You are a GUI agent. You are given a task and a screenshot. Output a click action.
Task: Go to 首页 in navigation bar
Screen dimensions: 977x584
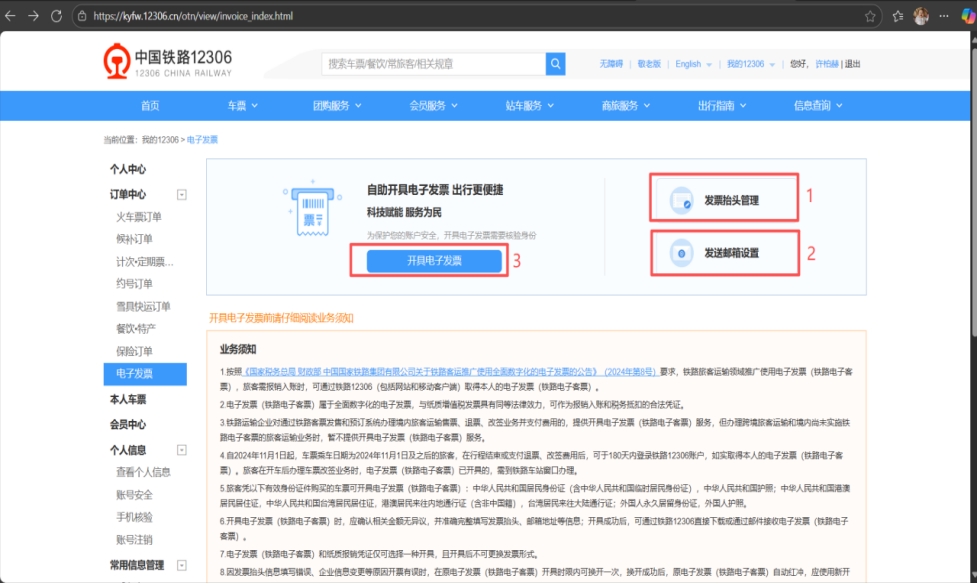150,106
